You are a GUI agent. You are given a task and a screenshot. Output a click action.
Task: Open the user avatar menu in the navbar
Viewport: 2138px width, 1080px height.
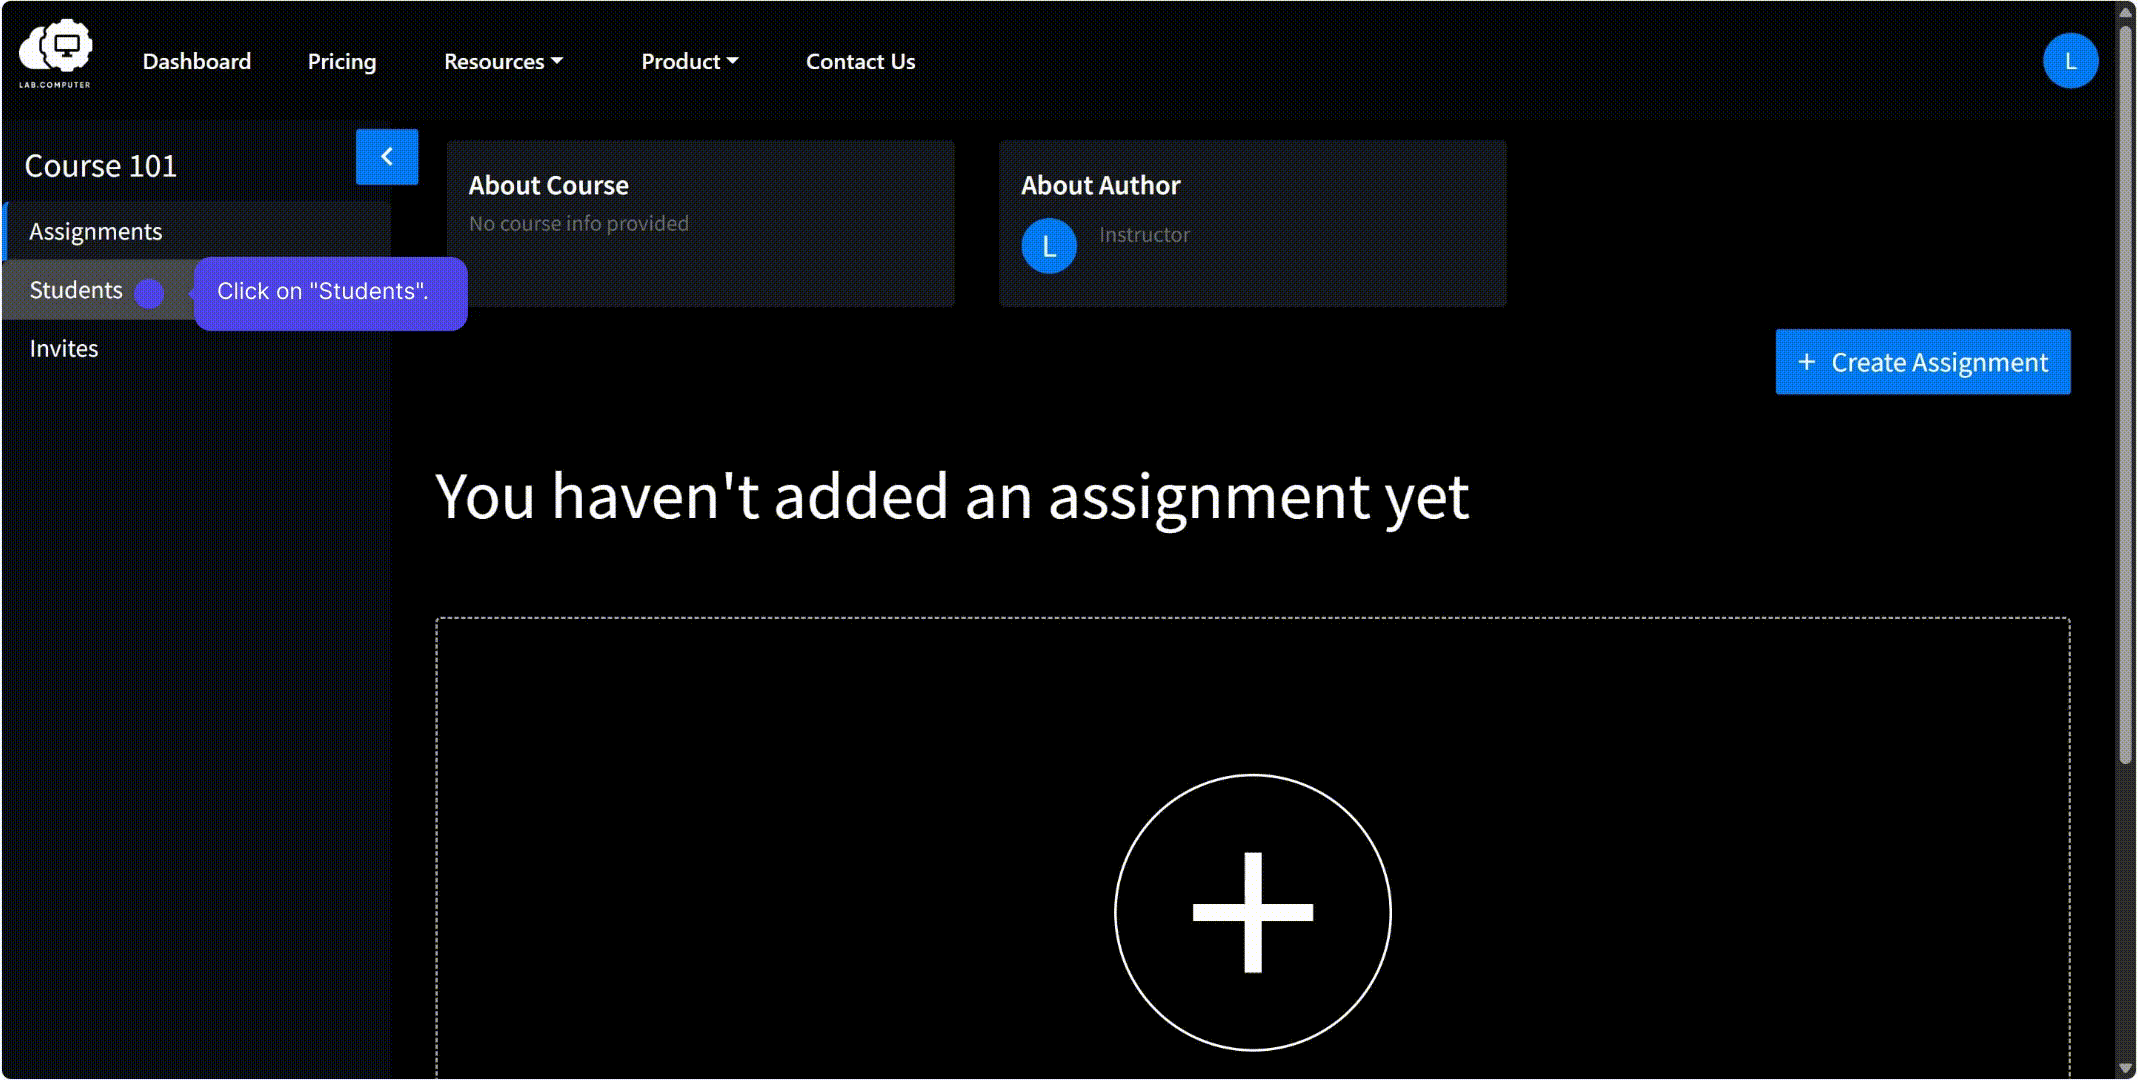click(2070, 61)
